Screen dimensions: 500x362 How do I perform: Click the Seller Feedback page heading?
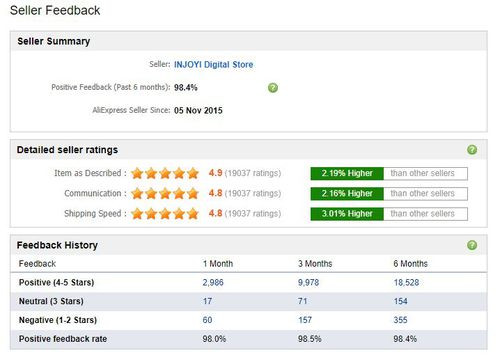(55, 10)
